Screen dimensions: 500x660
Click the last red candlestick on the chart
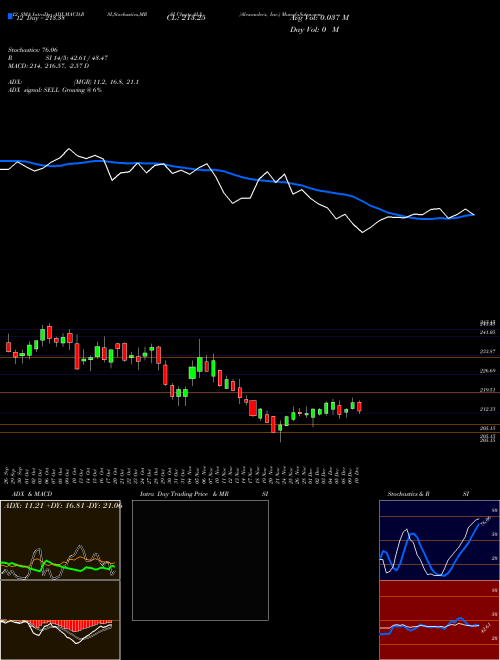click(359, 407)
